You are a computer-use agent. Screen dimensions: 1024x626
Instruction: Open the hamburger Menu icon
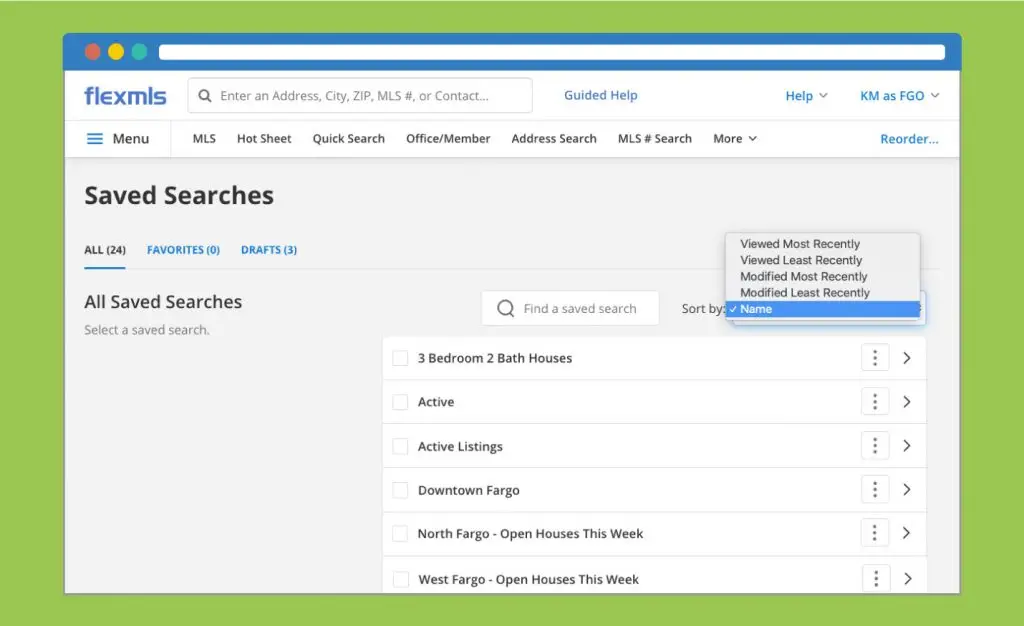pyautogui.click(x=95, y=139)
